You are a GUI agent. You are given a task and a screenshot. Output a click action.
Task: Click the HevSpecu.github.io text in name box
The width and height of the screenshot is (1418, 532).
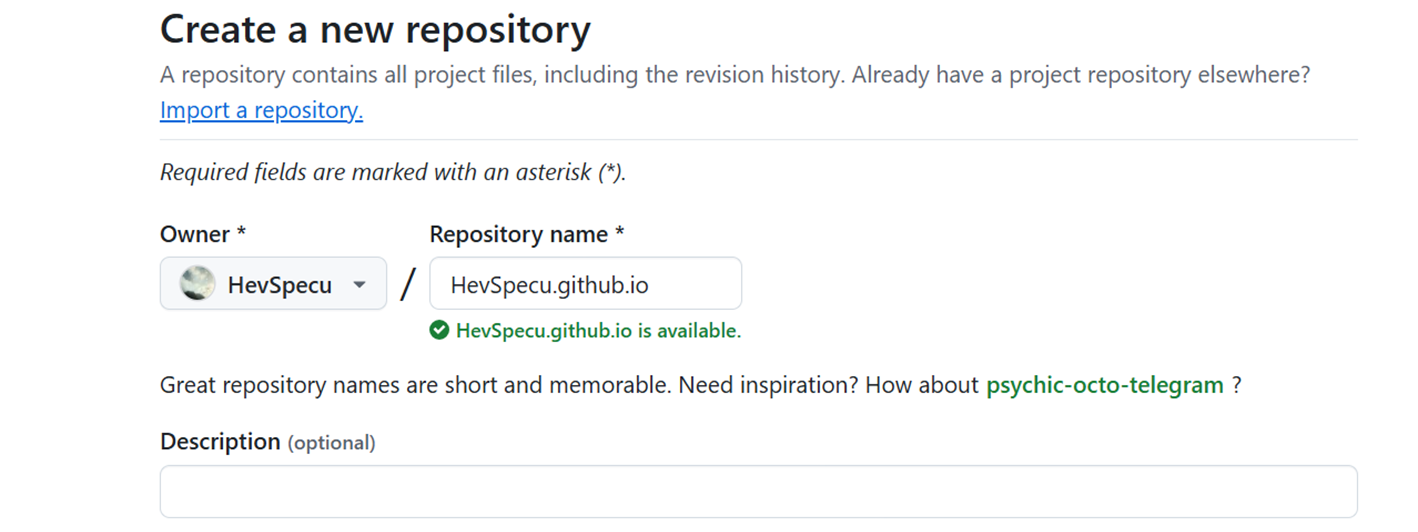[549, 285]
